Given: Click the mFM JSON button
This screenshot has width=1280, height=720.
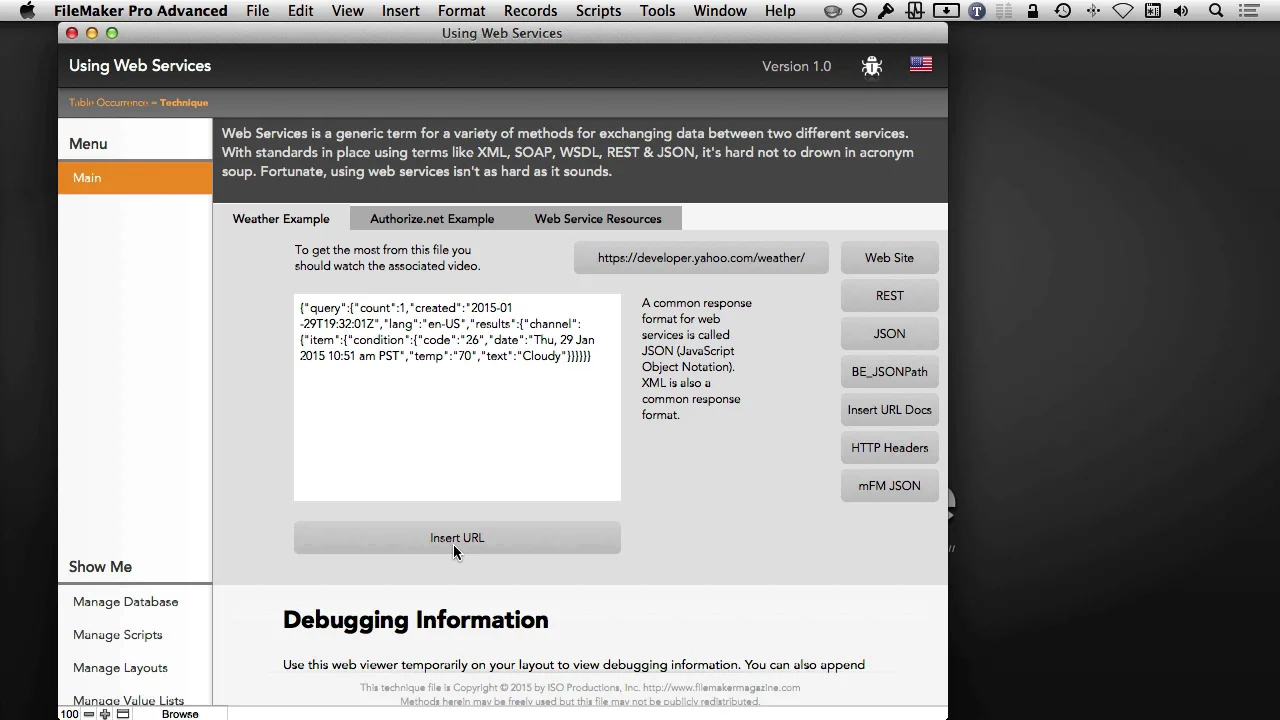Looking at the screenshot, I should (x=889, y=486).
